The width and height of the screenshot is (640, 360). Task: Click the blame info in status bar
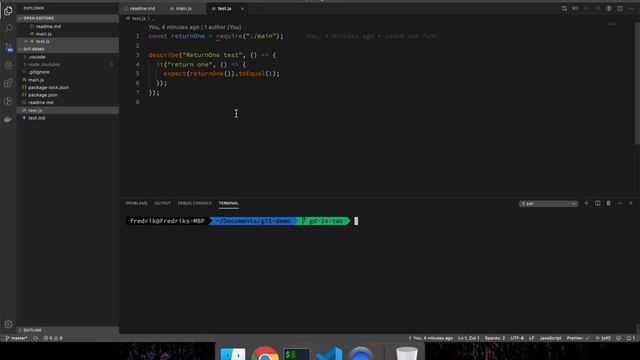pyautogui.click(x=431, y=338)
